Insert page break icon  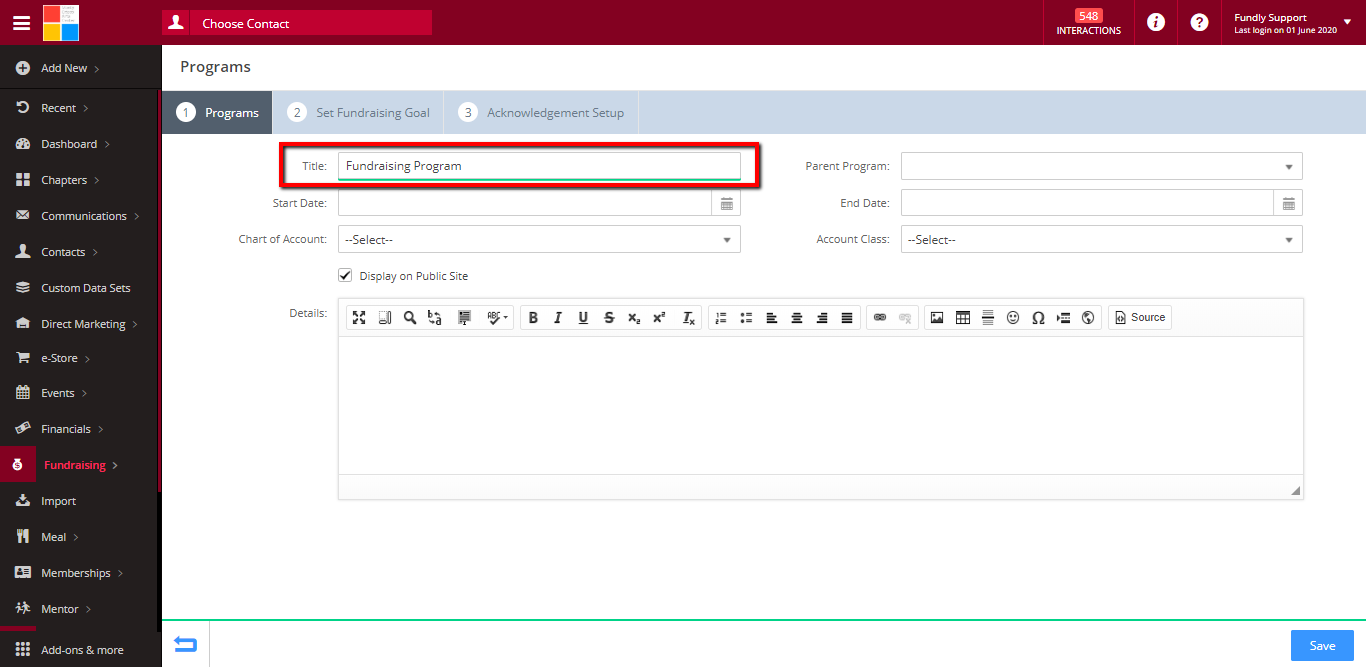pos(1063,317)
